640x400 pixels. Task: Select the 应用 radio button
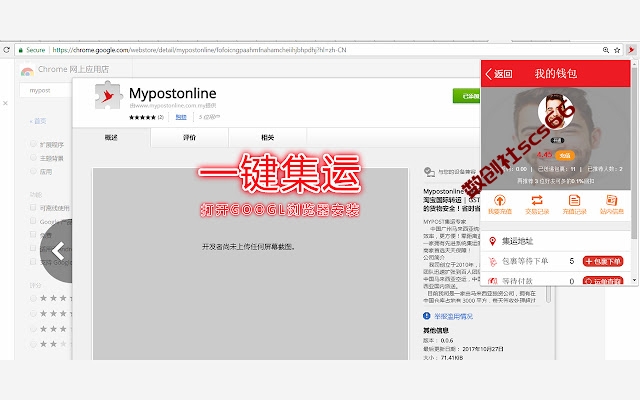[33, 171]
